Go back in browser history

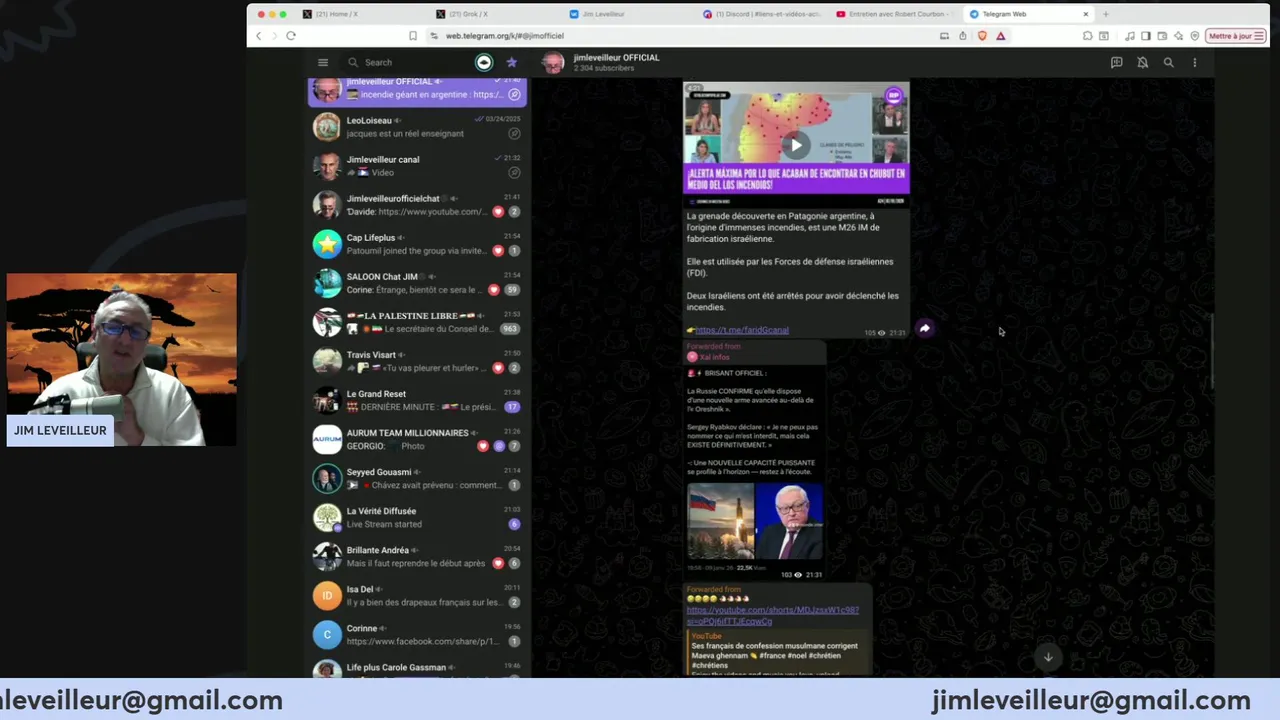pyautogui.click(x=258, y=36)
